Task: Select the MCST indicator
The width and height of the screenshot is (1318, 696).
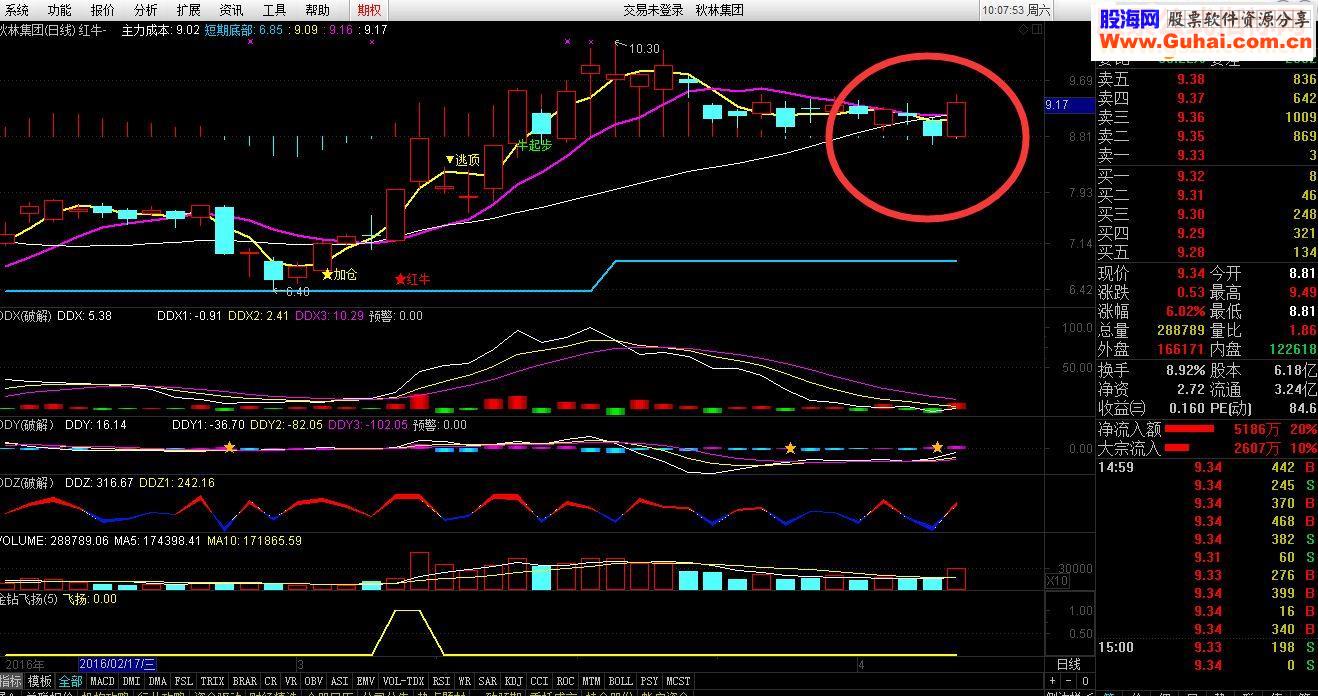Action: click(x=678, y=682)
